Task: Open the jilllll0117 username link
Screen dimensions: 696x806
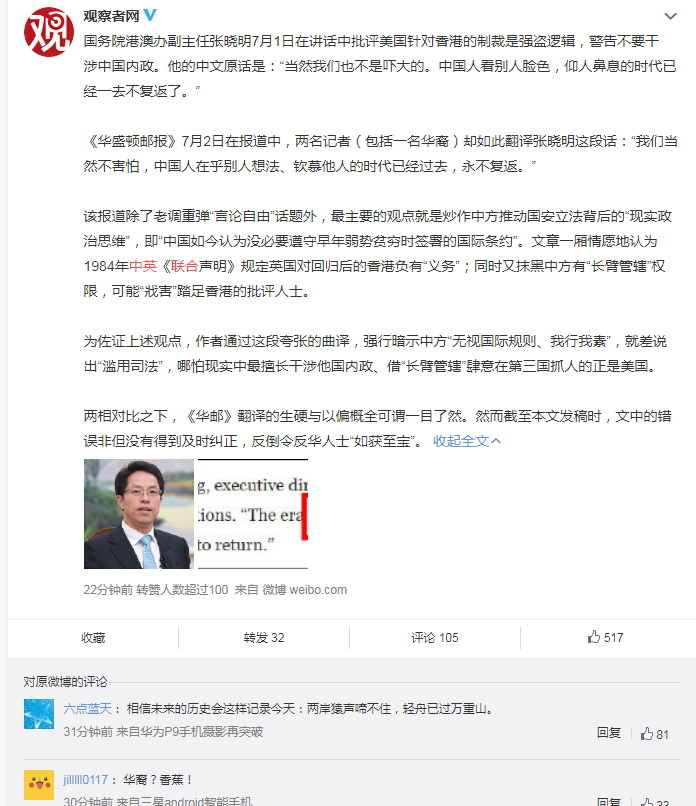Action: point(85,780)
